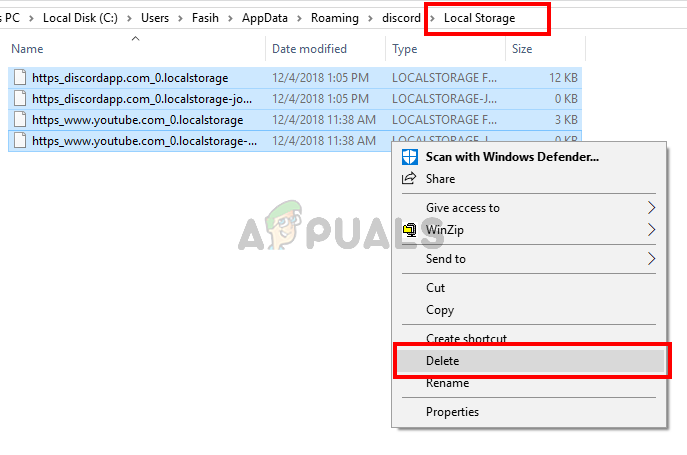Screen dimensions: 687x455
Task: Expand the Give access to arrow
Action: [x=652, y=208]
